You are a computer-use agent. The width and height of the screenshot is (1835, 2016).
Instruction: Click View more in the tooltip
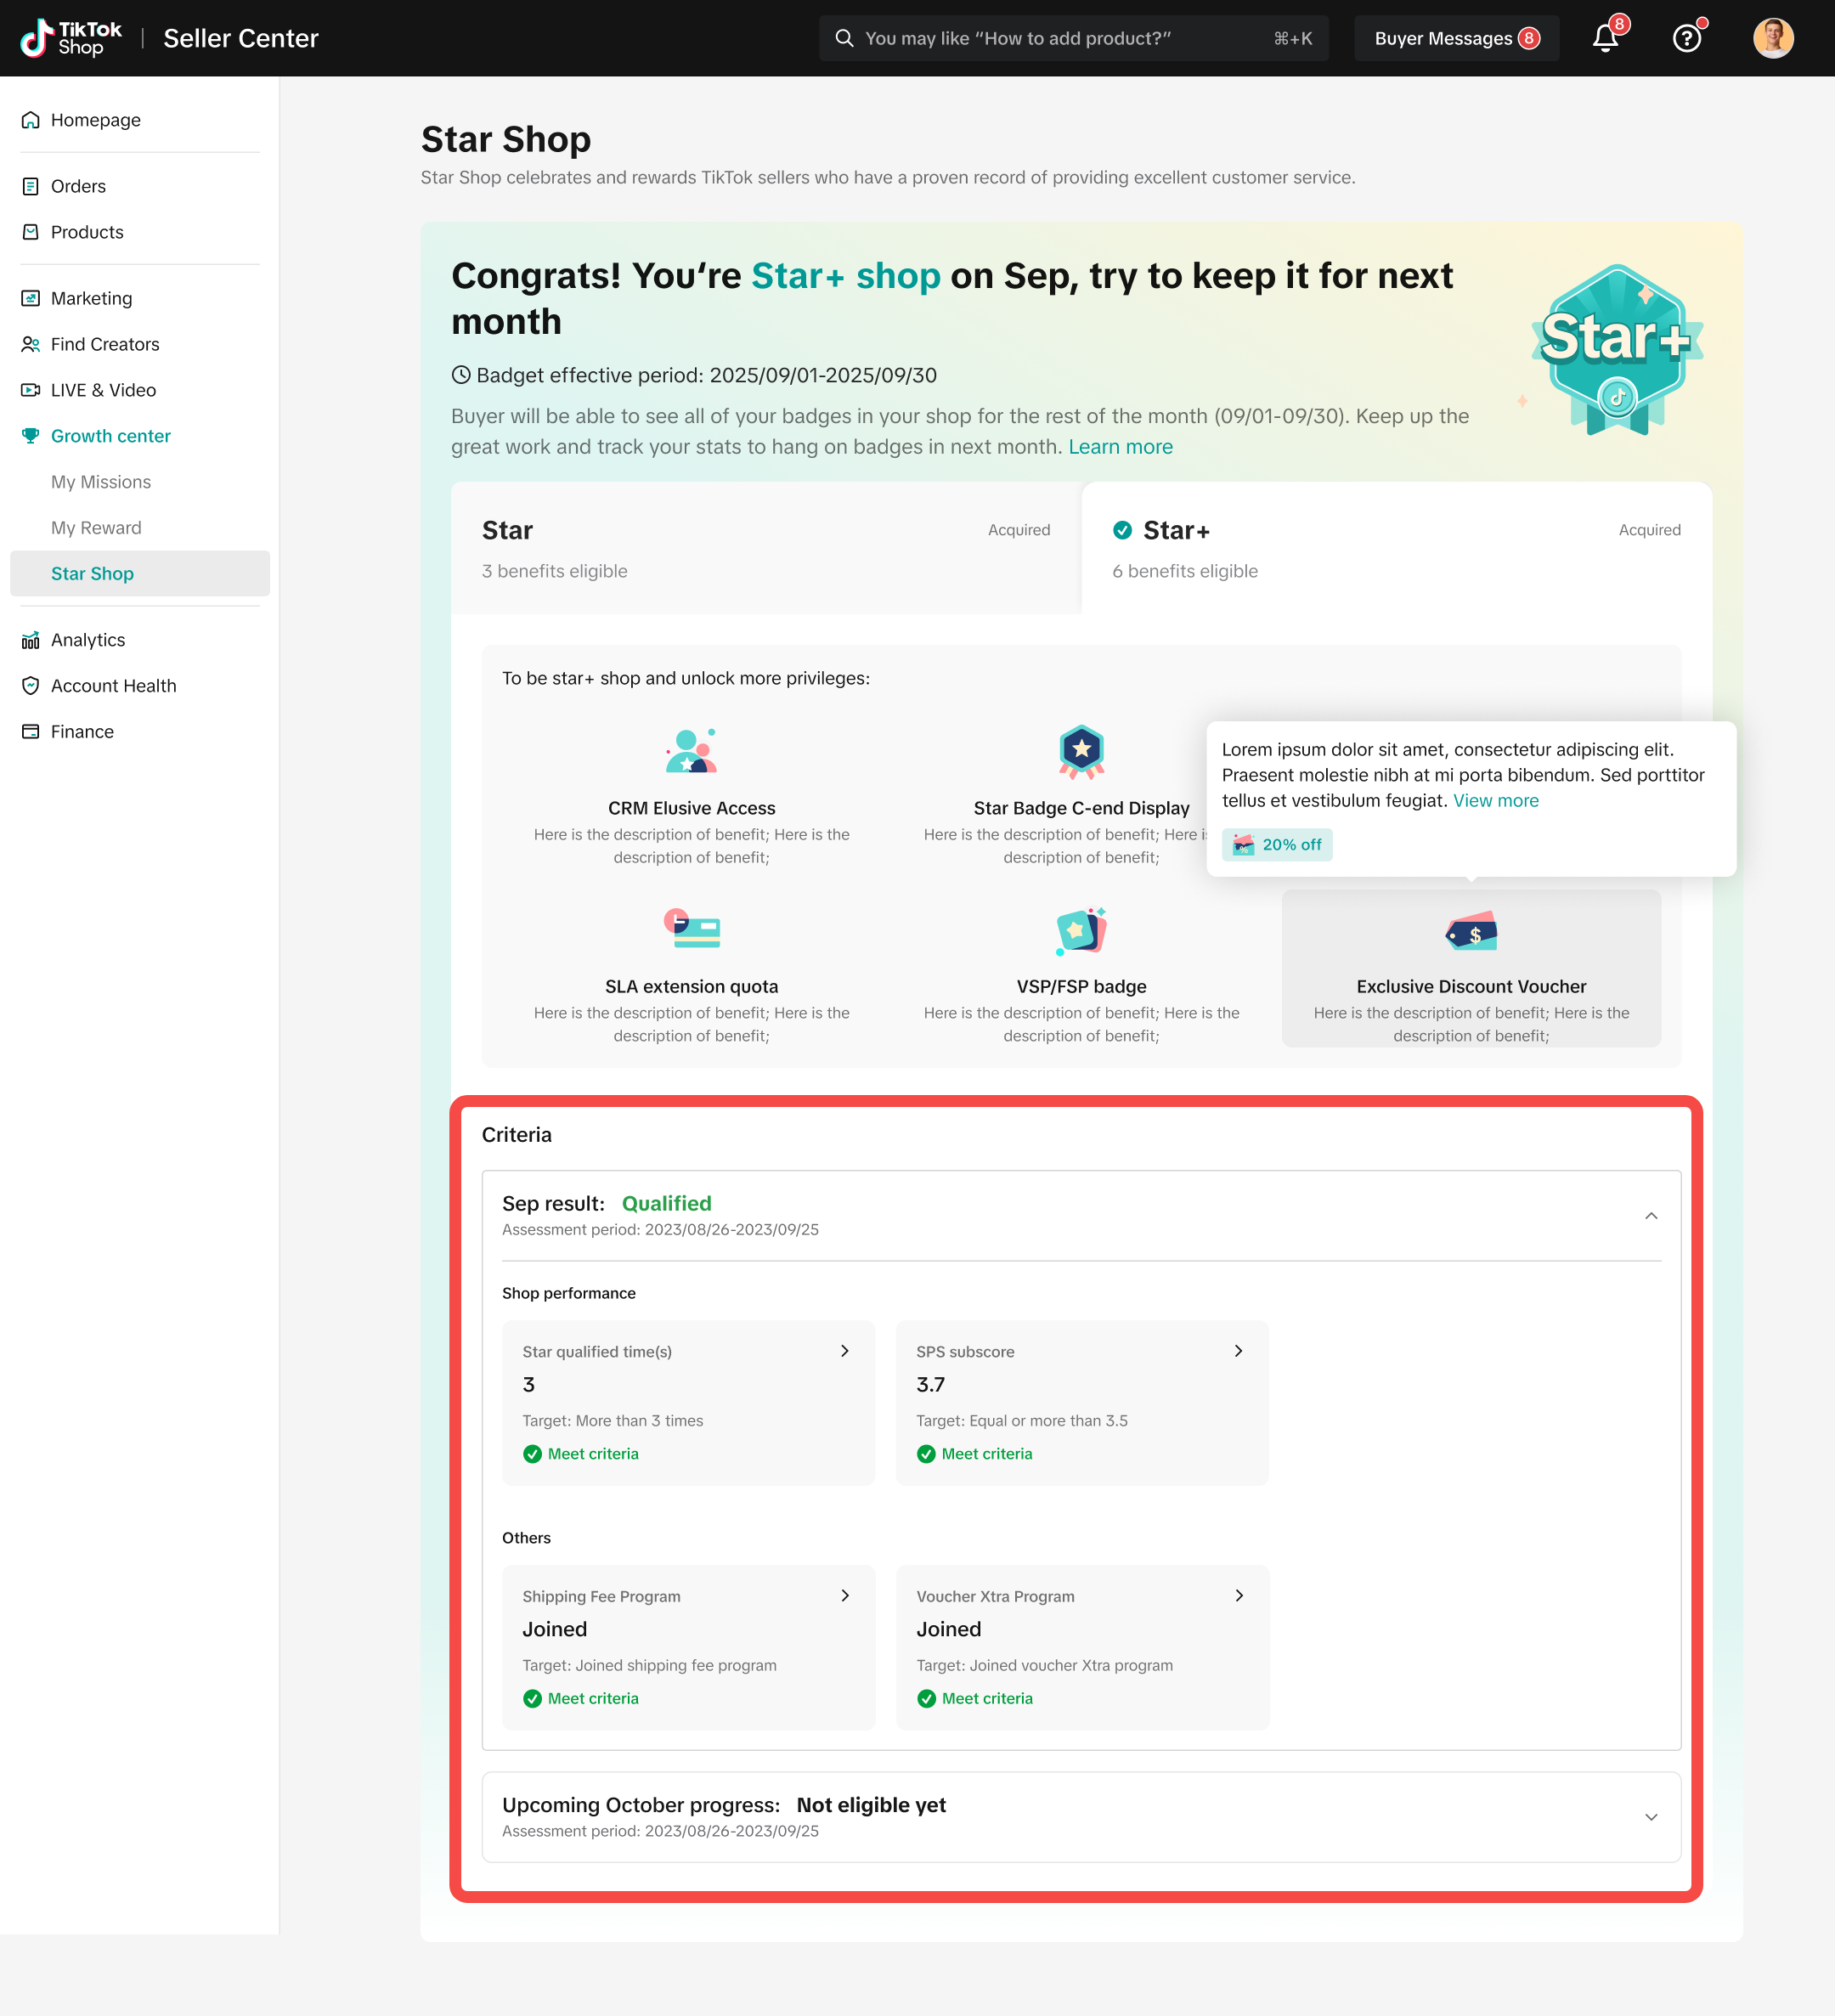1495,801
